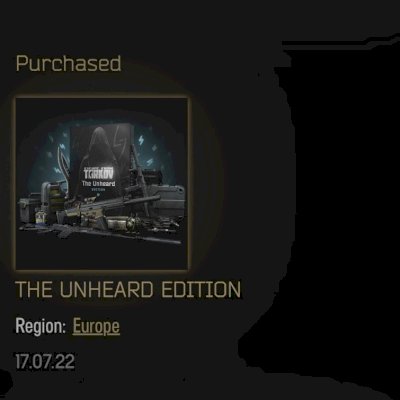Click The Unheard Edition package thumbnail

101,183
